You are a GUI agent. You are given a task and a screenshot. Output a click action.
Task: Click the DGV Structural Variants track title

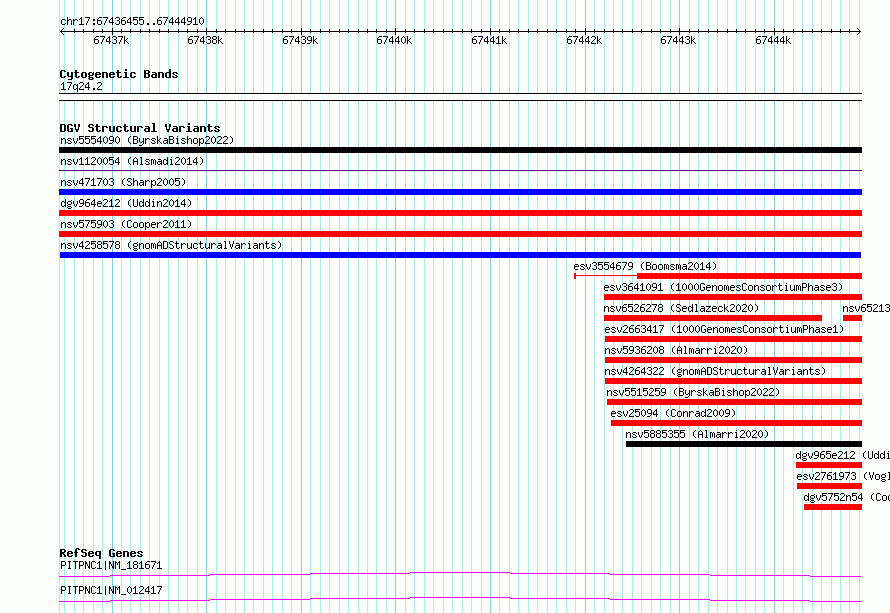(140, 128)
